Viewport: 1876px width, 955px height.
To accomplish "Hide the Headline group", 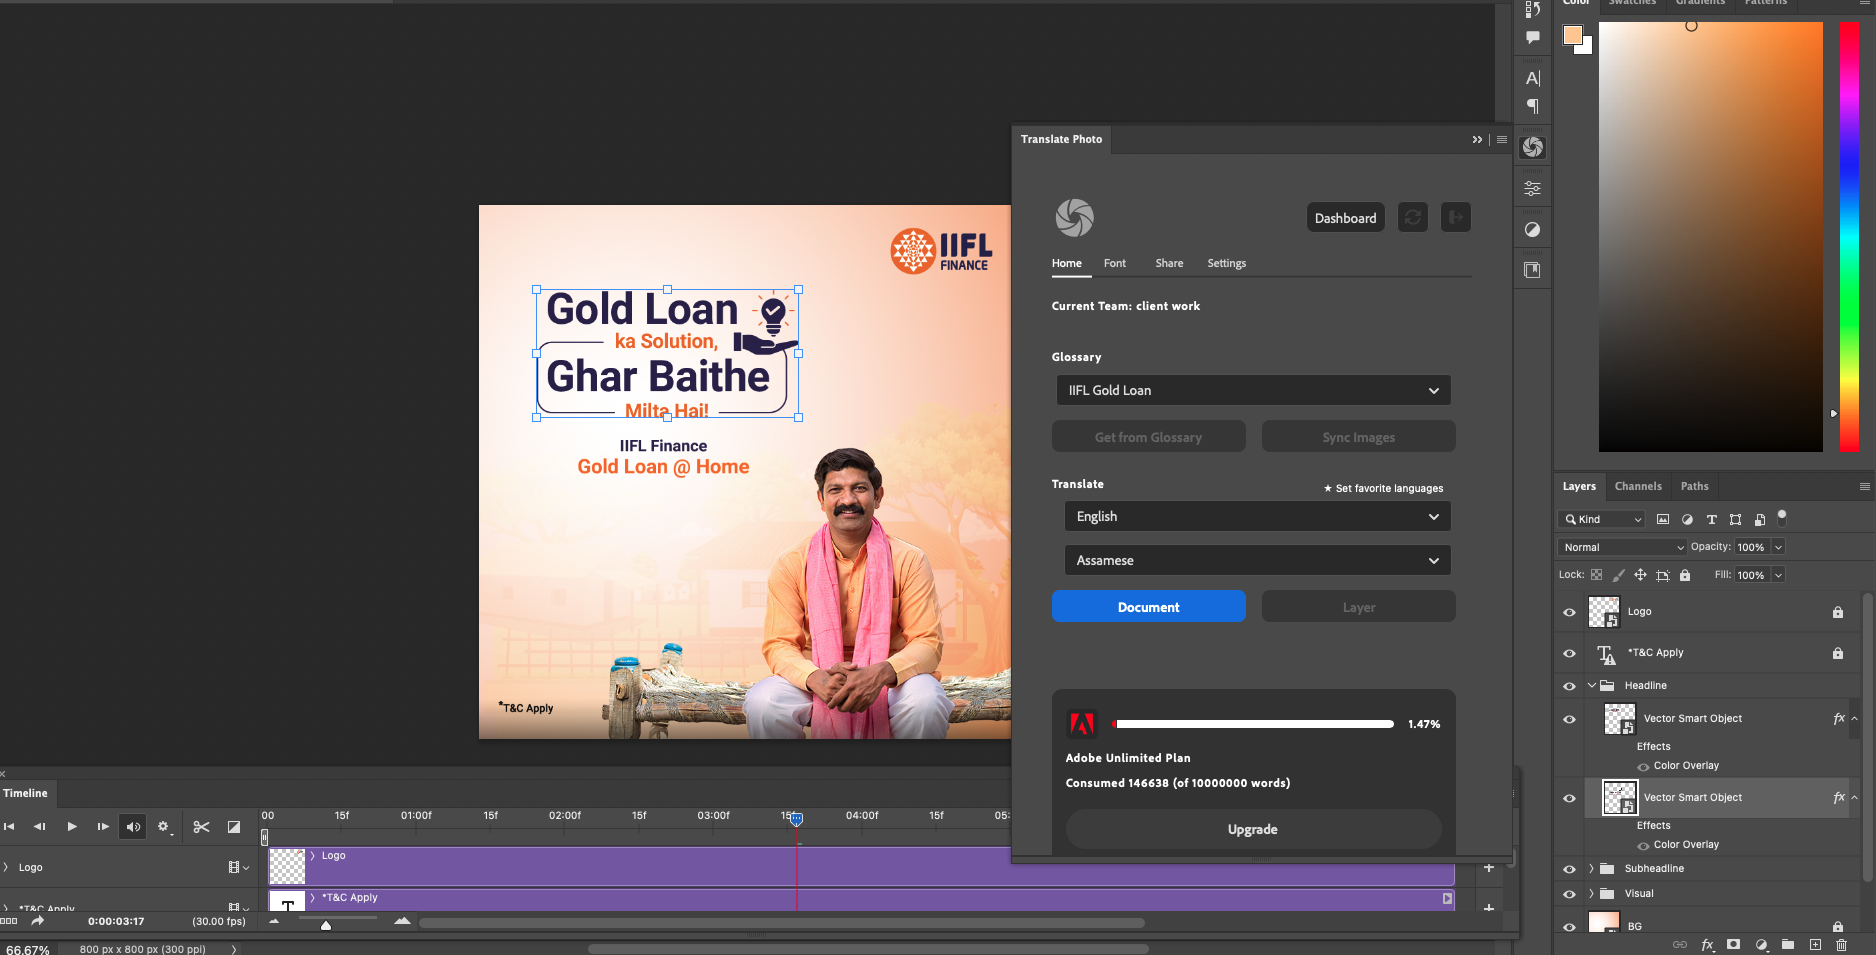I will (x=1569, y=686).
